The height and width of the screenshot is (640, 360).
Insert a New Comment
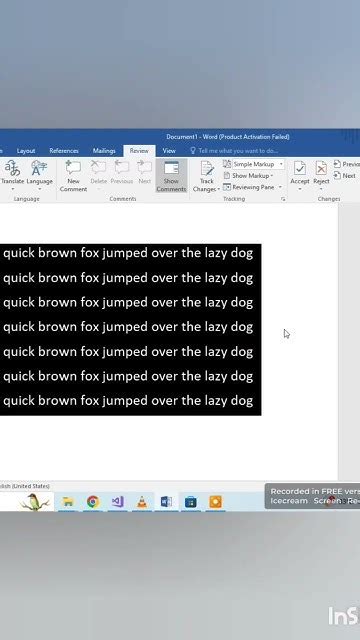point(73,176)
